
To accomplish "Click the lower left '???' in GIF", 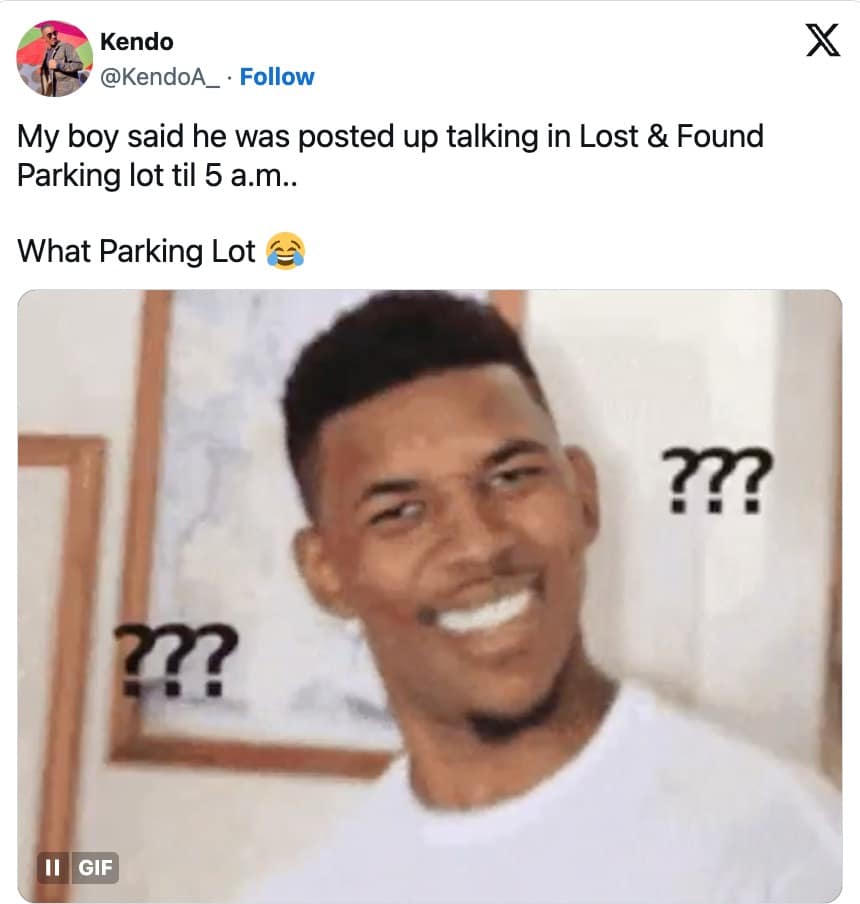I will pyautogui.click(x=175, y=660).
